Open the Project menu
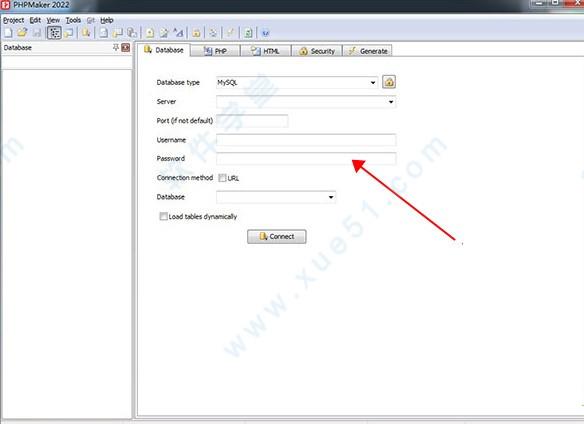Viewport: 584px width, 424px height. [x=13, y=20]
